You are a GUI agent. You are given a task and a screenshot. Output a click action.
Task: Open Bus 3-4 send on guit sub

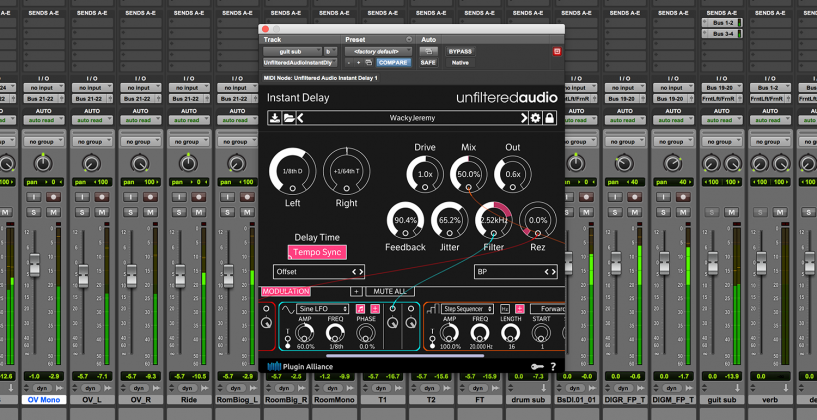point(722,34)
